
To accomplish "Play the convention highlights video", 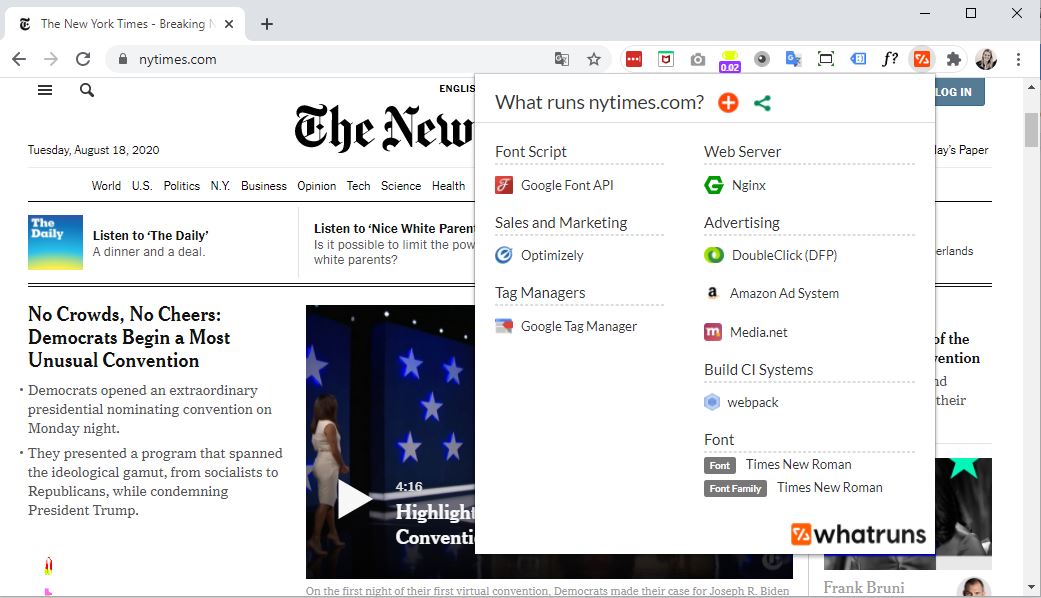I will [x=355, y=499].
